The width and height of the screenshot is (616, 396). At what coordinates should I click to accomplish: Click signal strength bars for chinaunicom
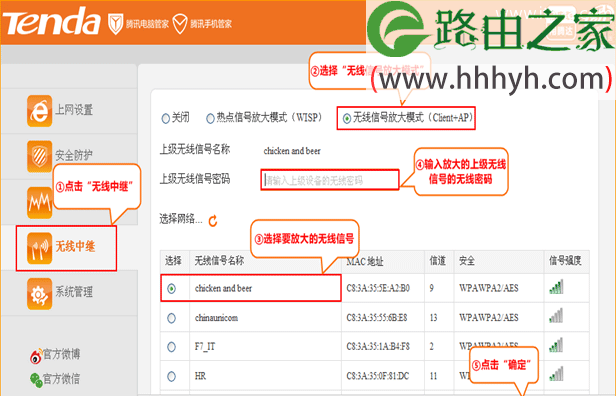pyautogui.click(x=556, y=316)
